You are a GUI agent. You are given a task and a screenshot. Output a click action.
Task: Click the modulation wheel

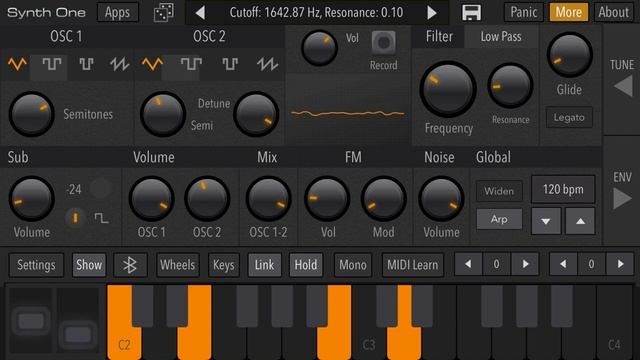[78, 321]
